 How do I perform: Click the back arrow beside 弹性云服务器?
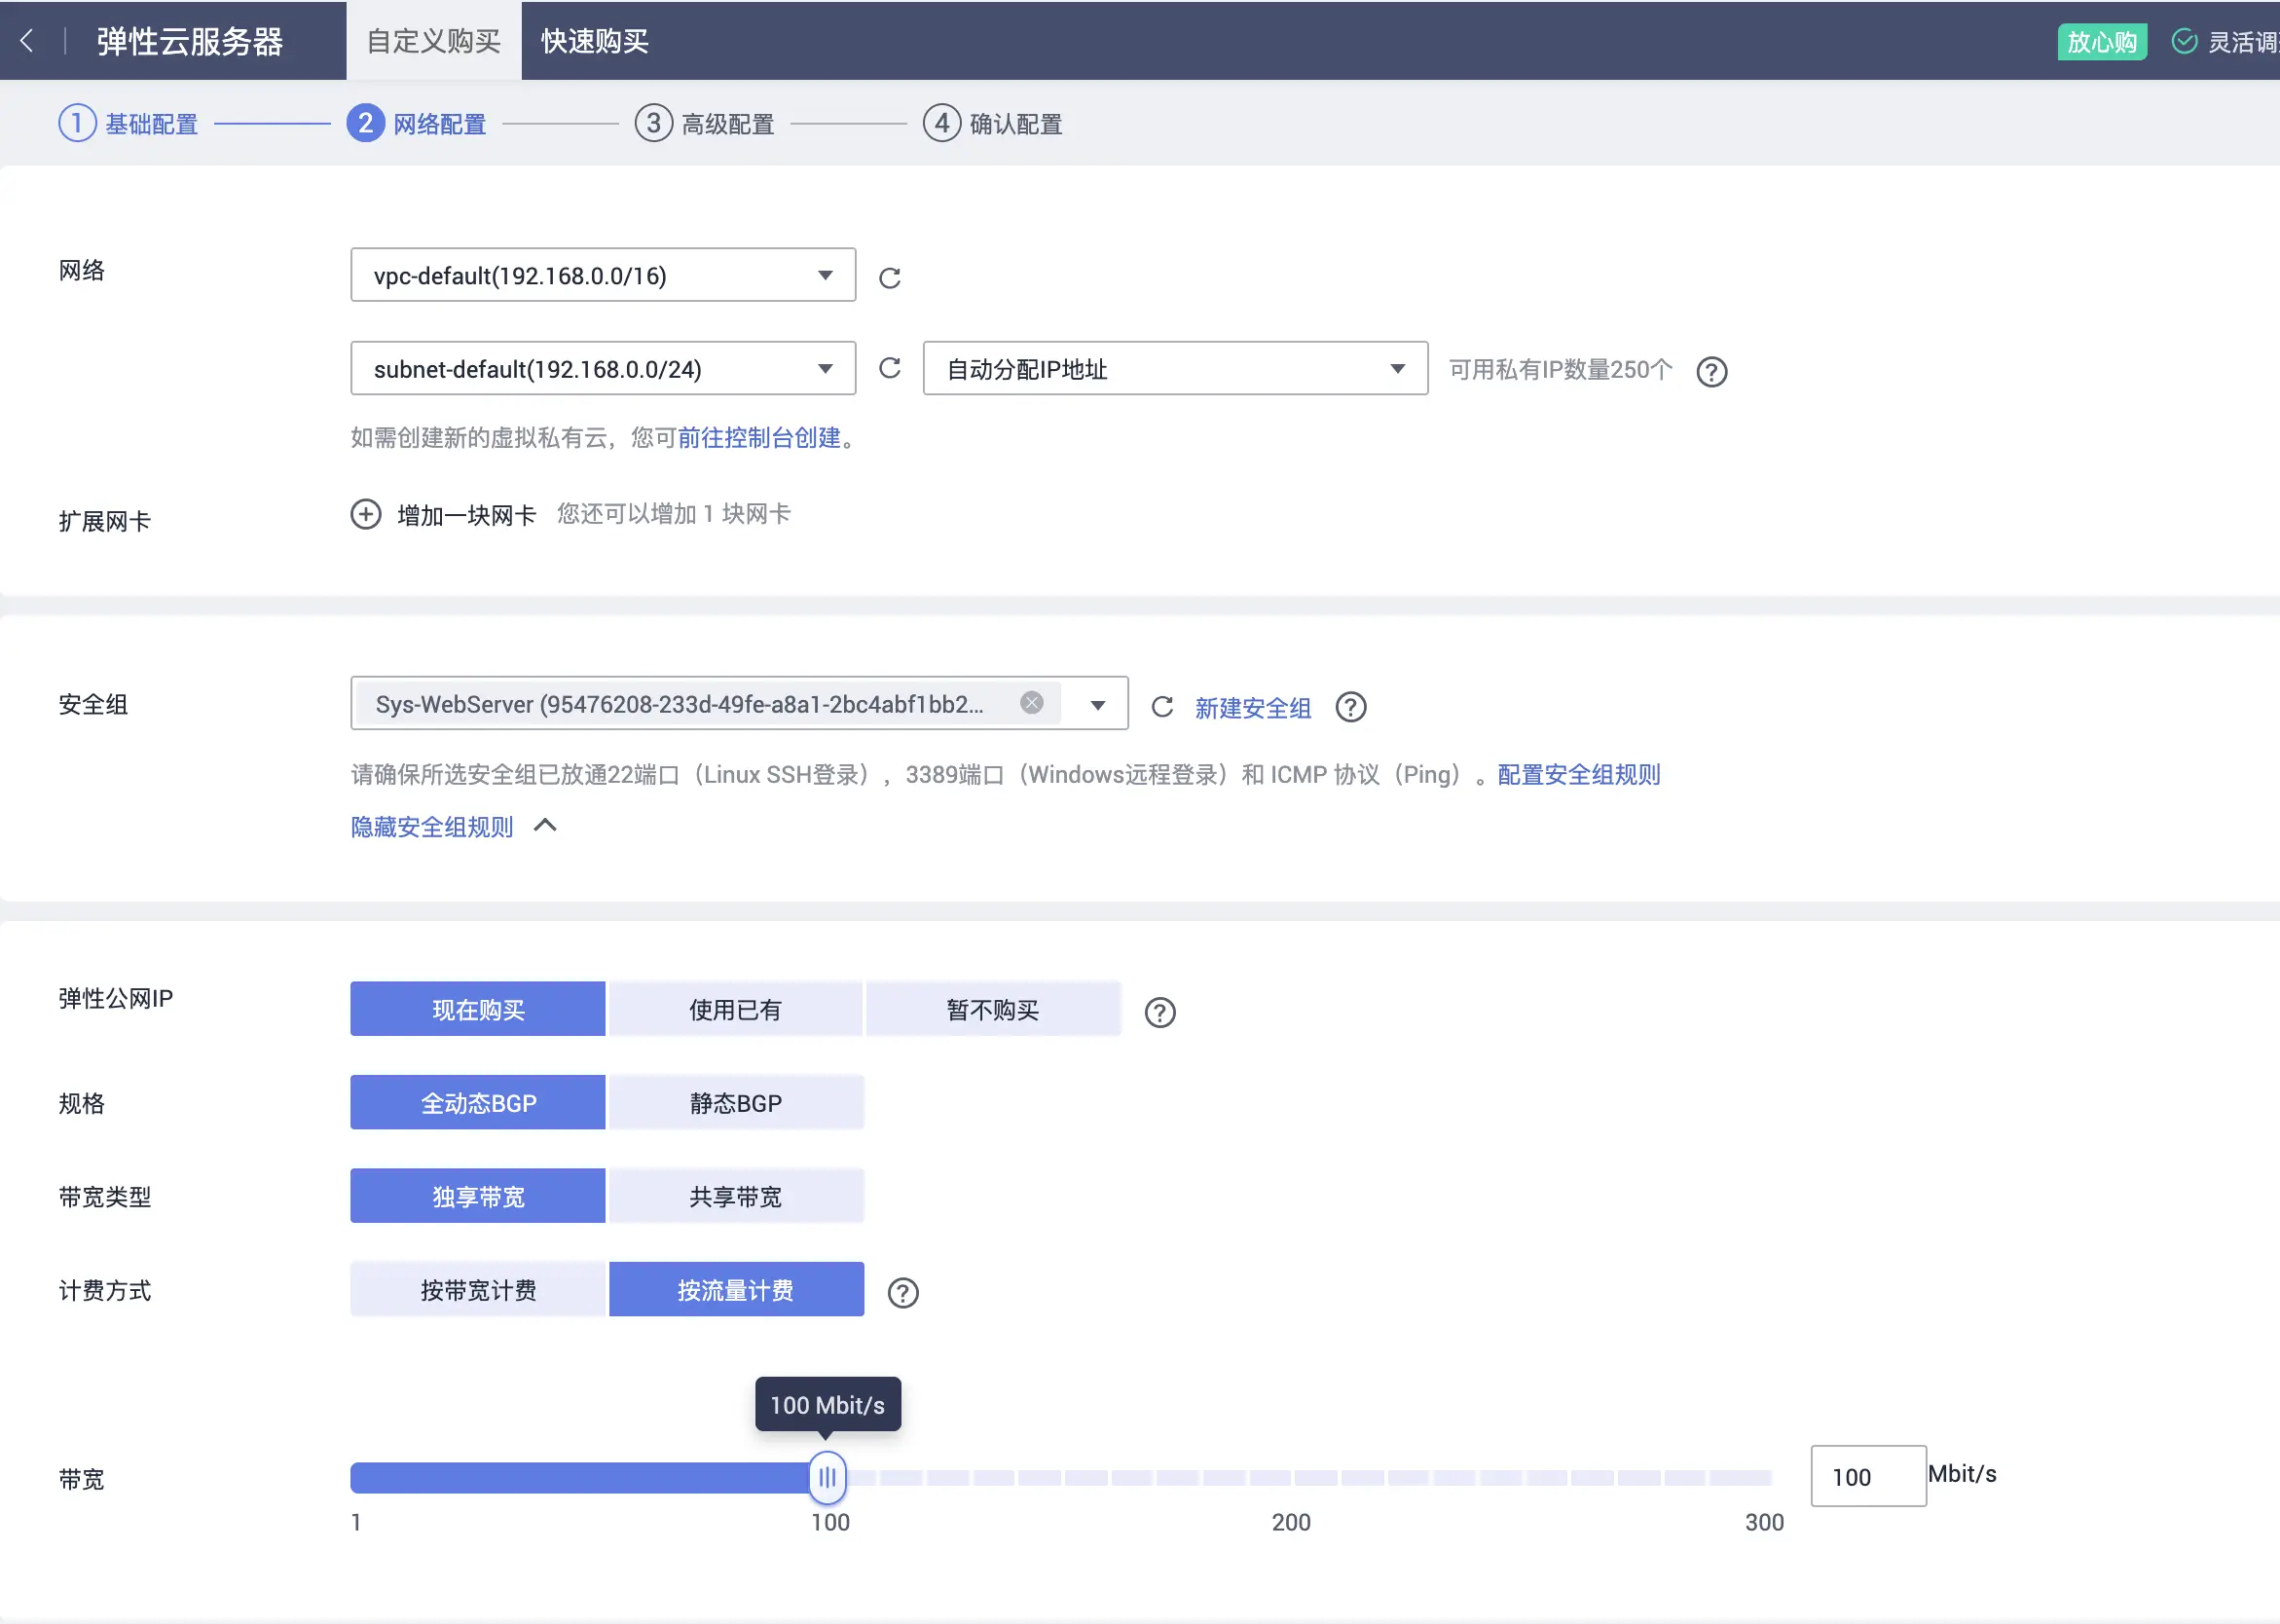coord(28,40)
